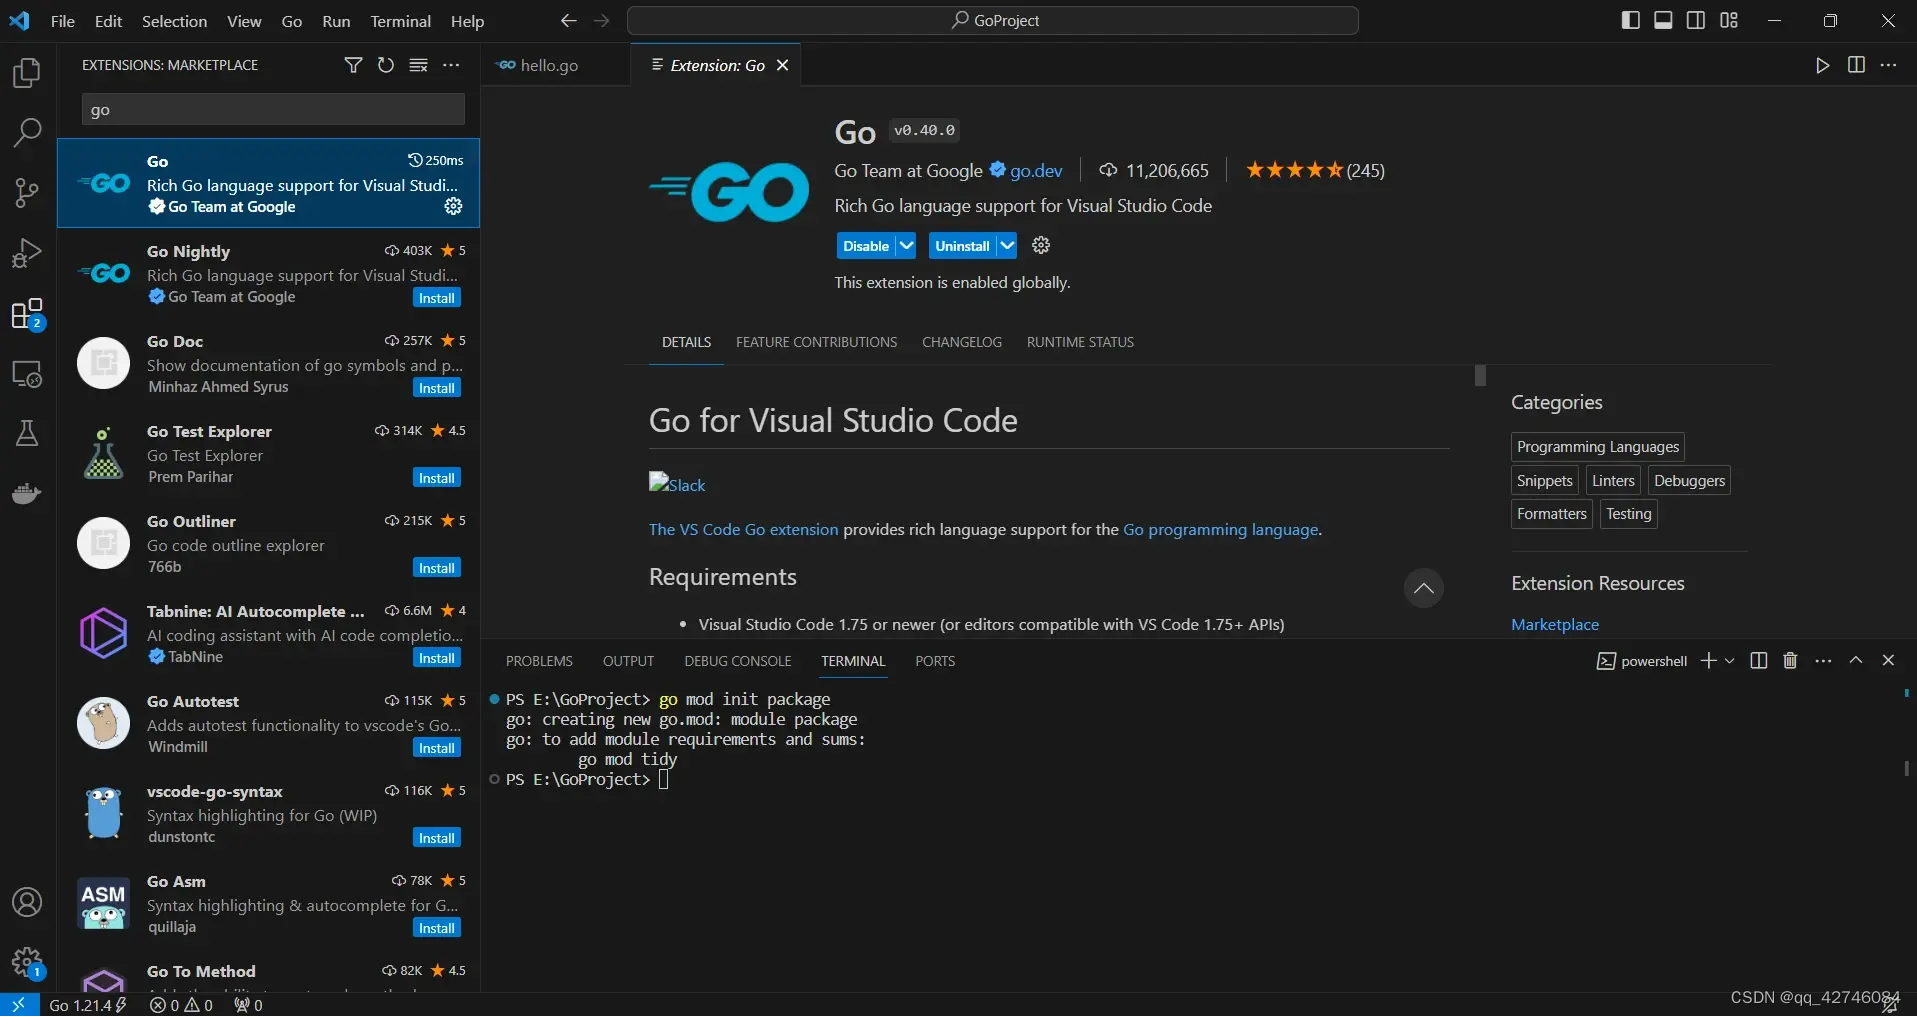Open the go.dev link
Viewport: 1917px width, 1016px height.
pyautogui.click(x=1036, y=170)
